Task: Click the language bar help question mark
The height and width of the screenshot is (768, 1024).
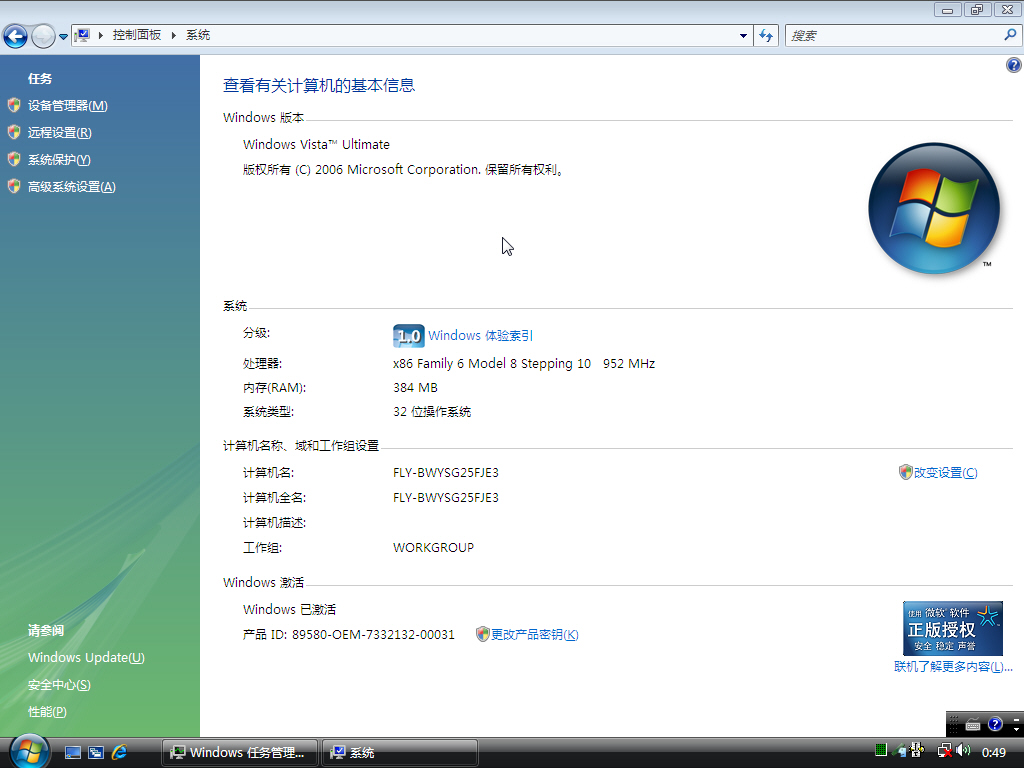Action: [x=995, y=724]
